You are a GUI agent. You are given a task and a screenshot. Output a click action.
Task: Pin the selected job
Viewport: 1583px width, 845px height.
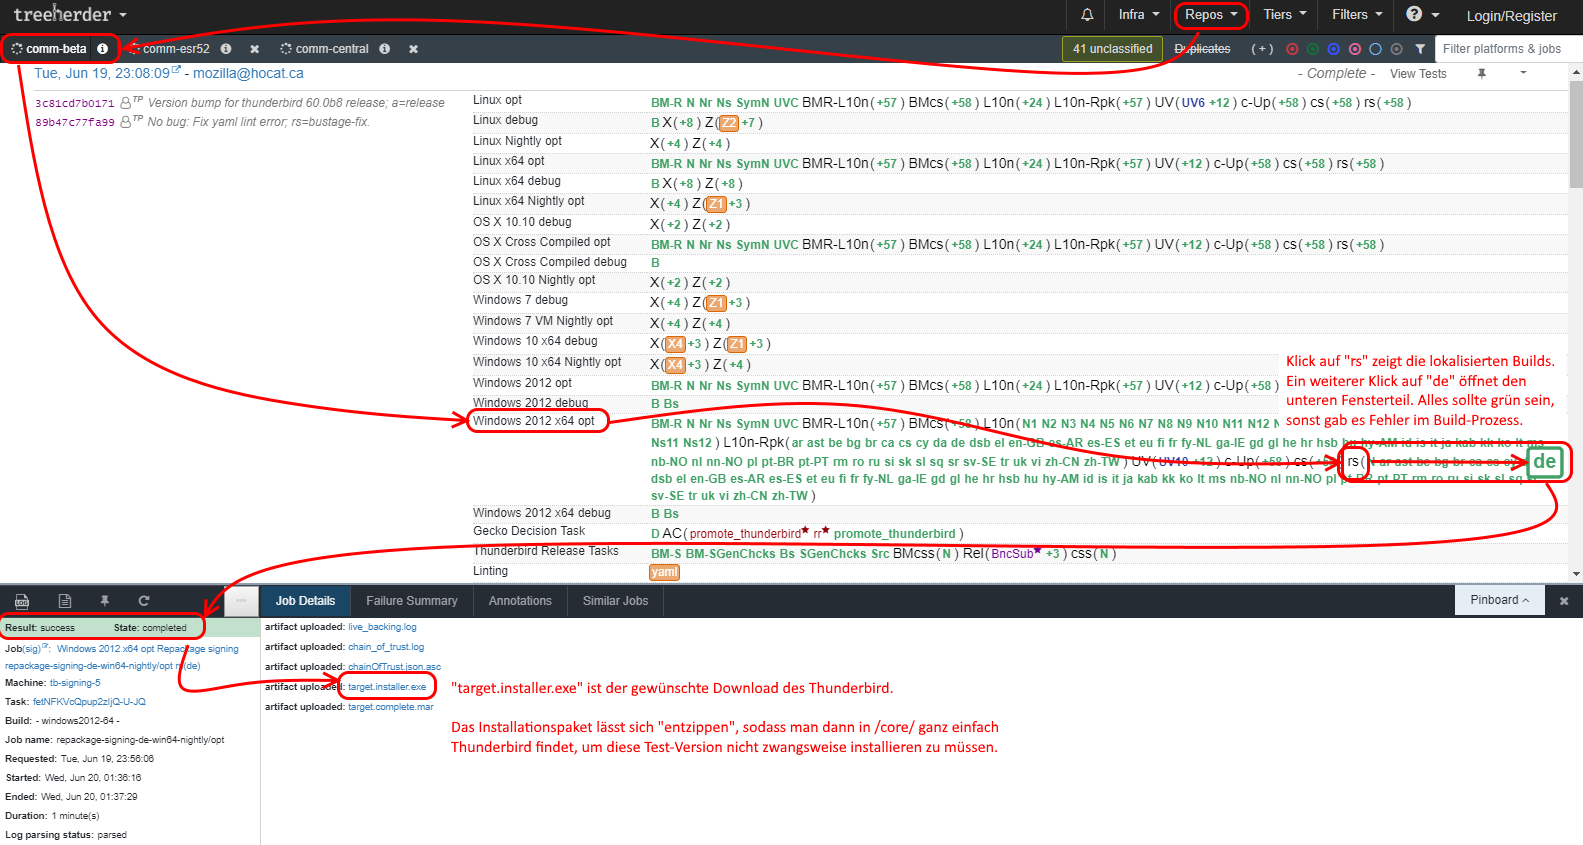[x=104, y=601]
